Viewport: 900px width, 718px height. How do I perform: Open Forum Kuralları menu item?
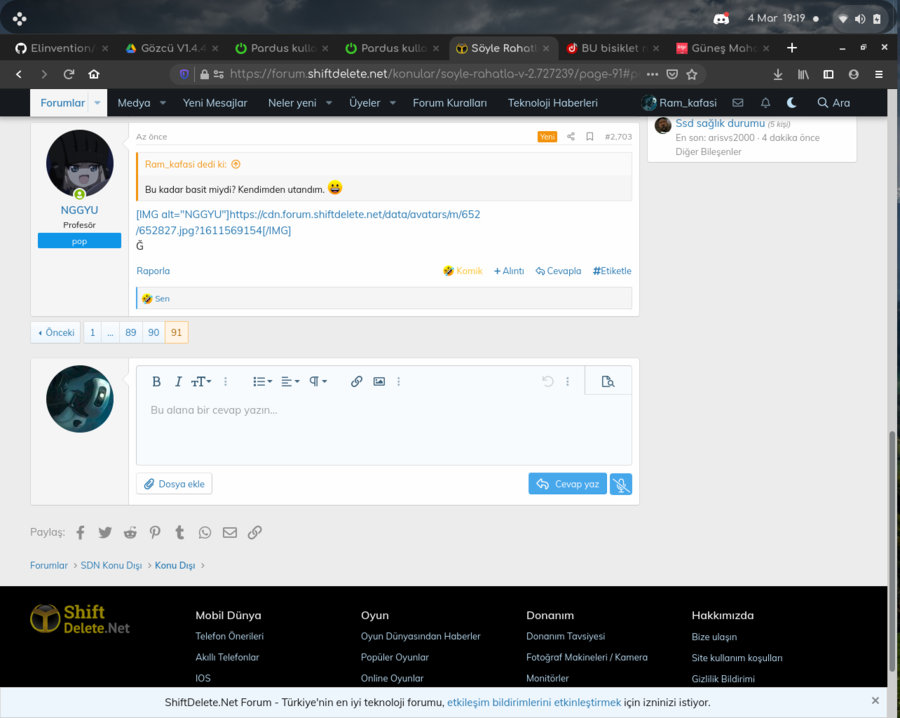tap(449, 103)
